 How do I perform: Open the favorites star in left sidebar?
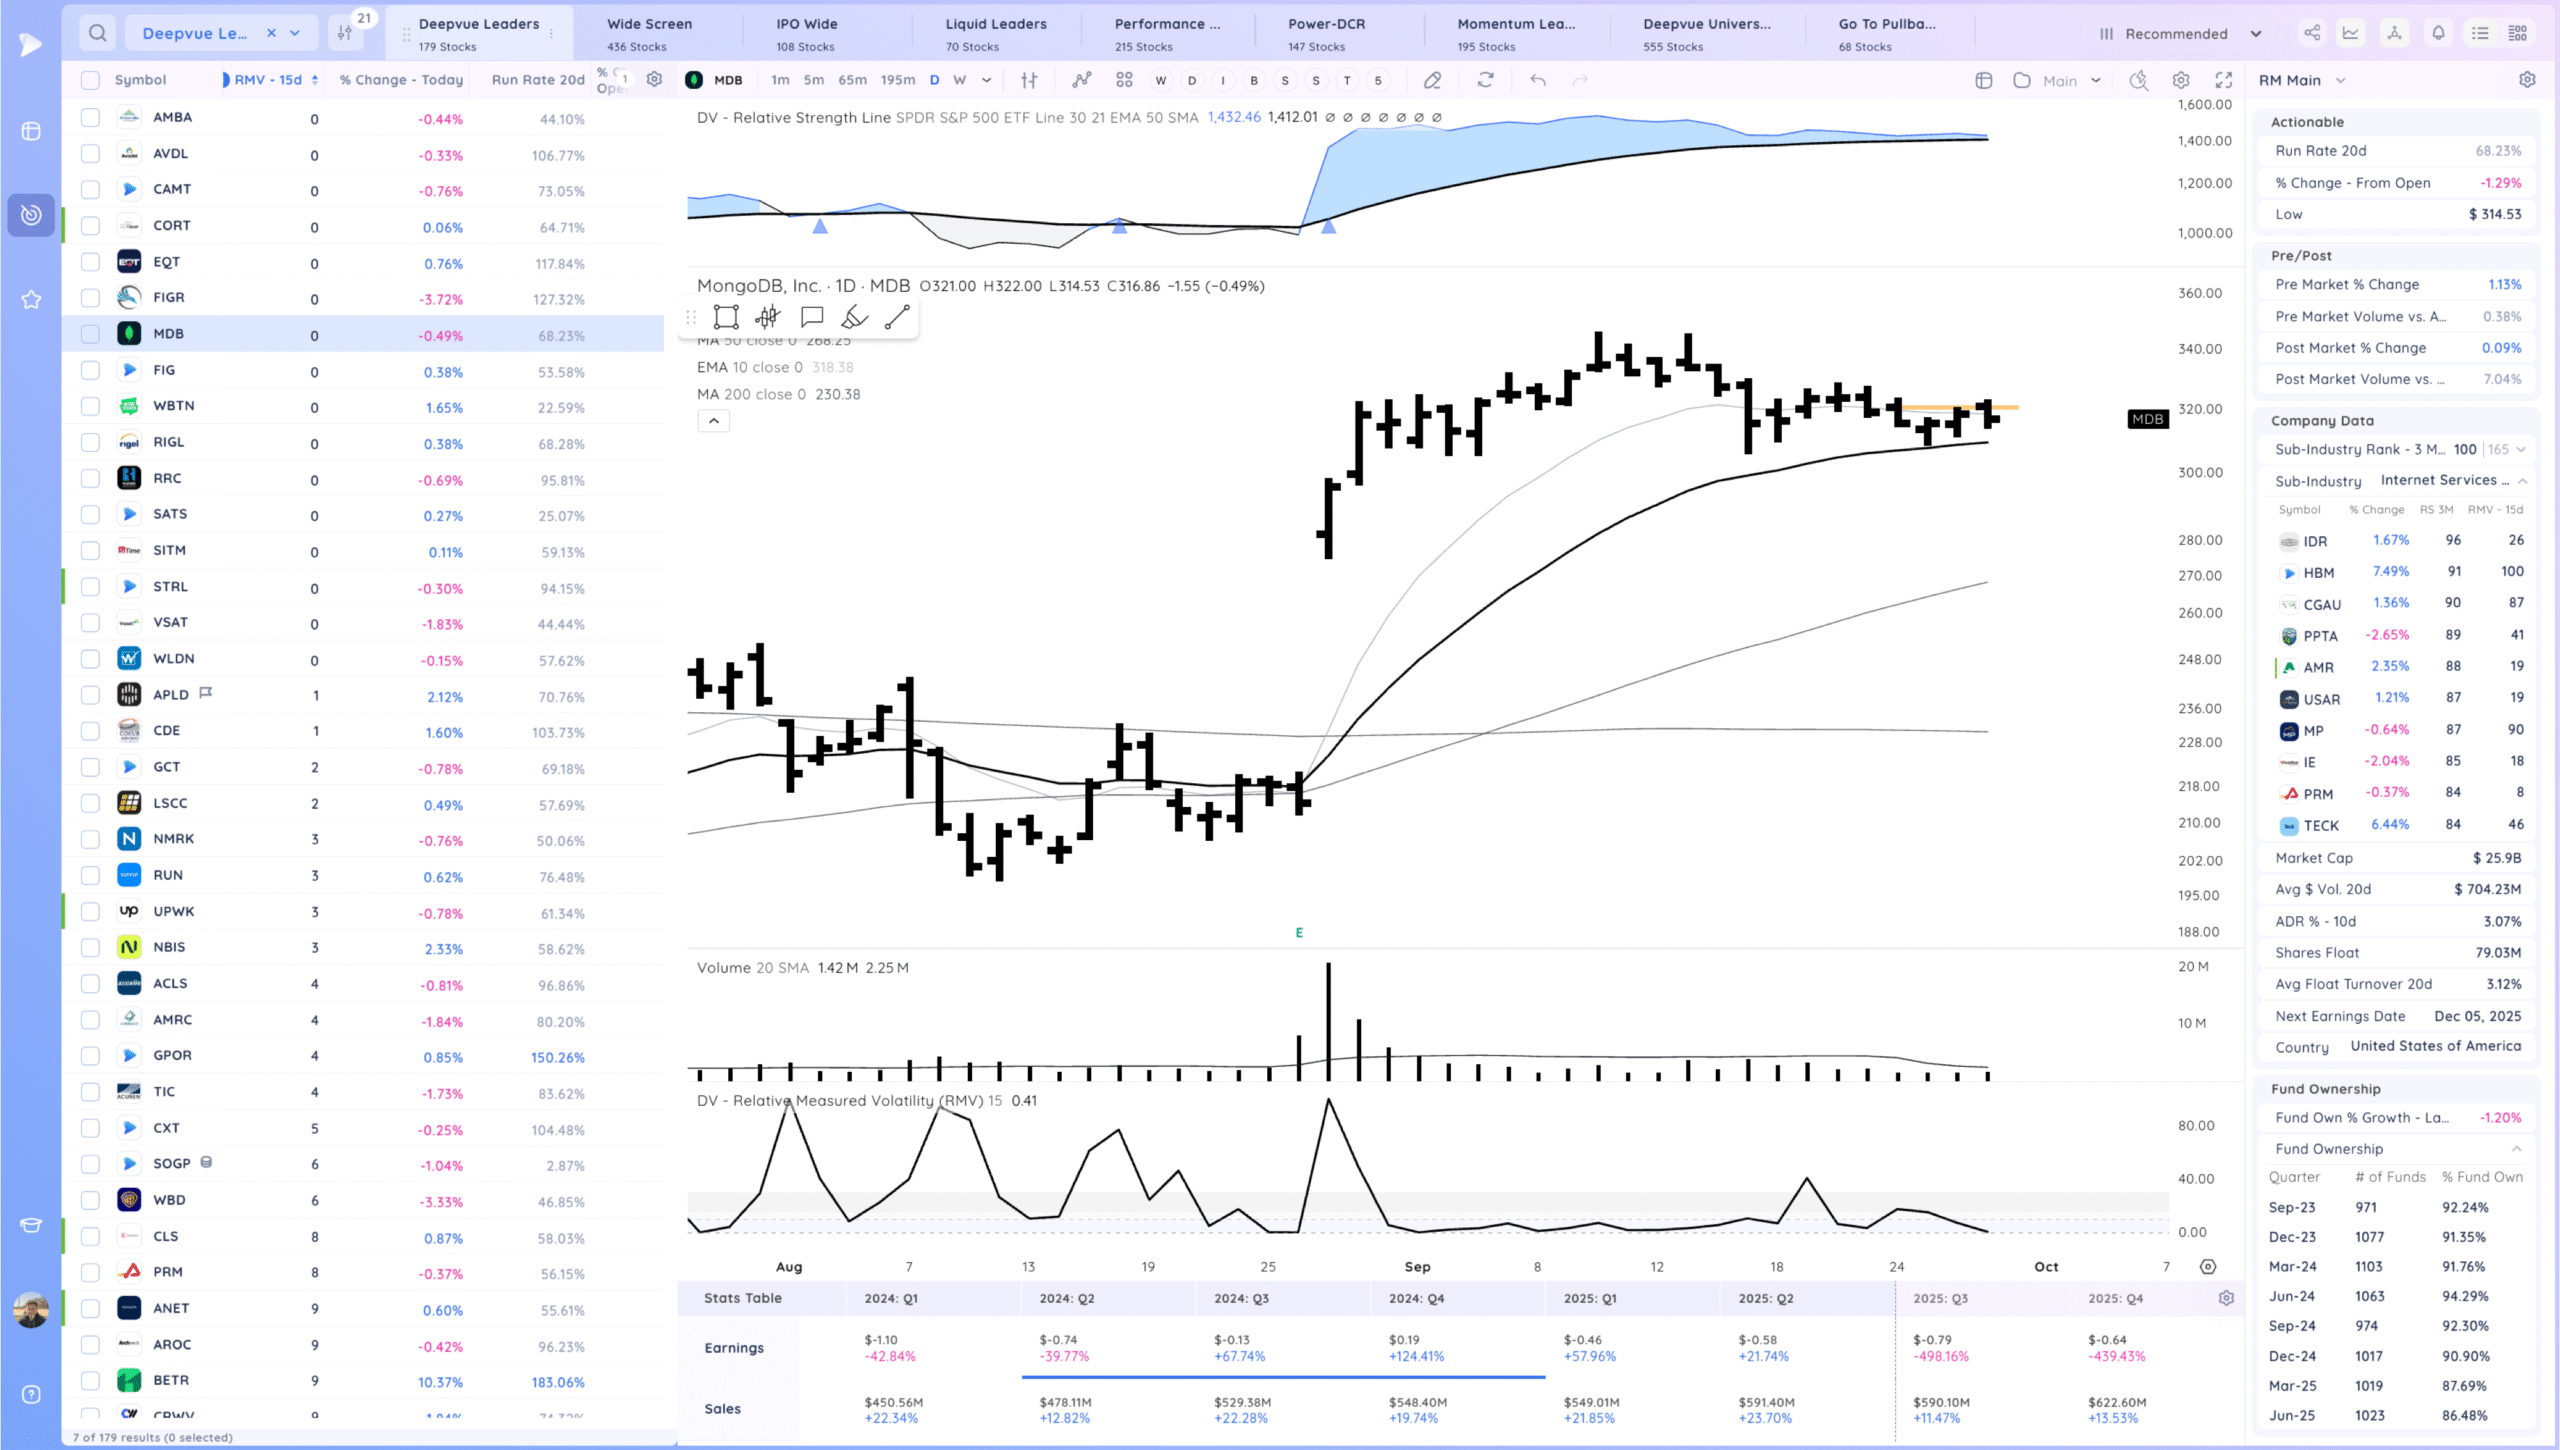click(x=31, y=299)
